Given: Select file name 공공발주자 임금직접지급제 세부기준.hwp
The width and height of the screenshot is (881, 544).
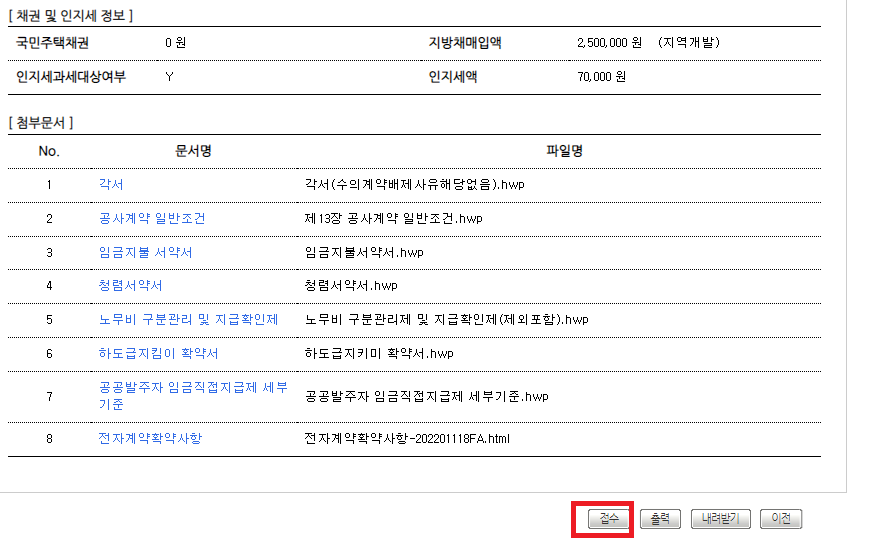Looking at the screenshot, I should 426,397.
